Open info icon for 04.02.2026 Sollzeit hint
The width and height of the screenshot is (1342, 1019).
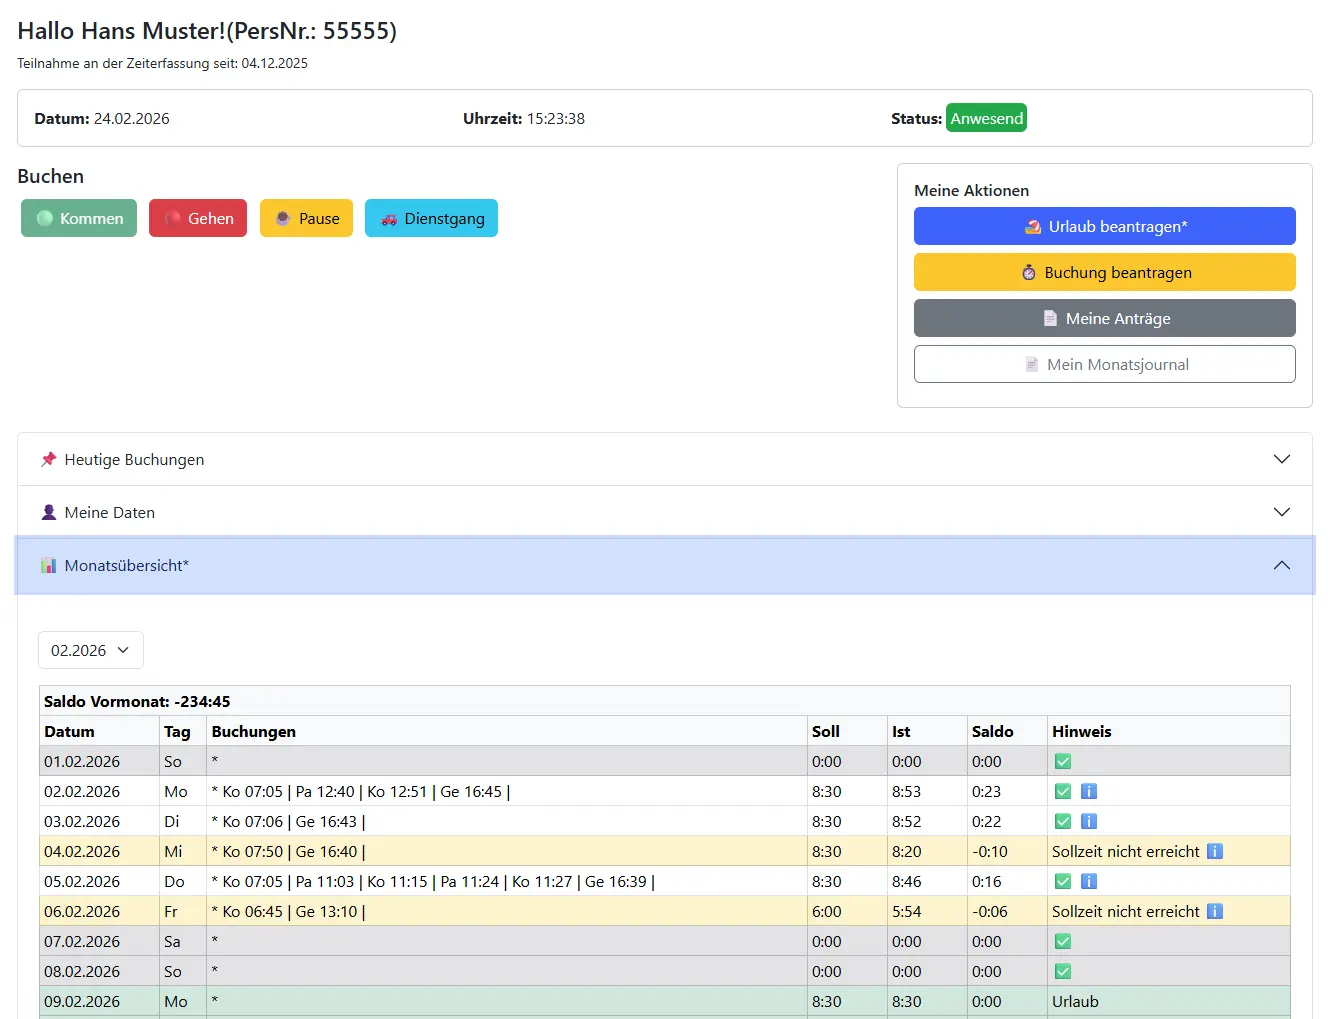point(1214,851)
